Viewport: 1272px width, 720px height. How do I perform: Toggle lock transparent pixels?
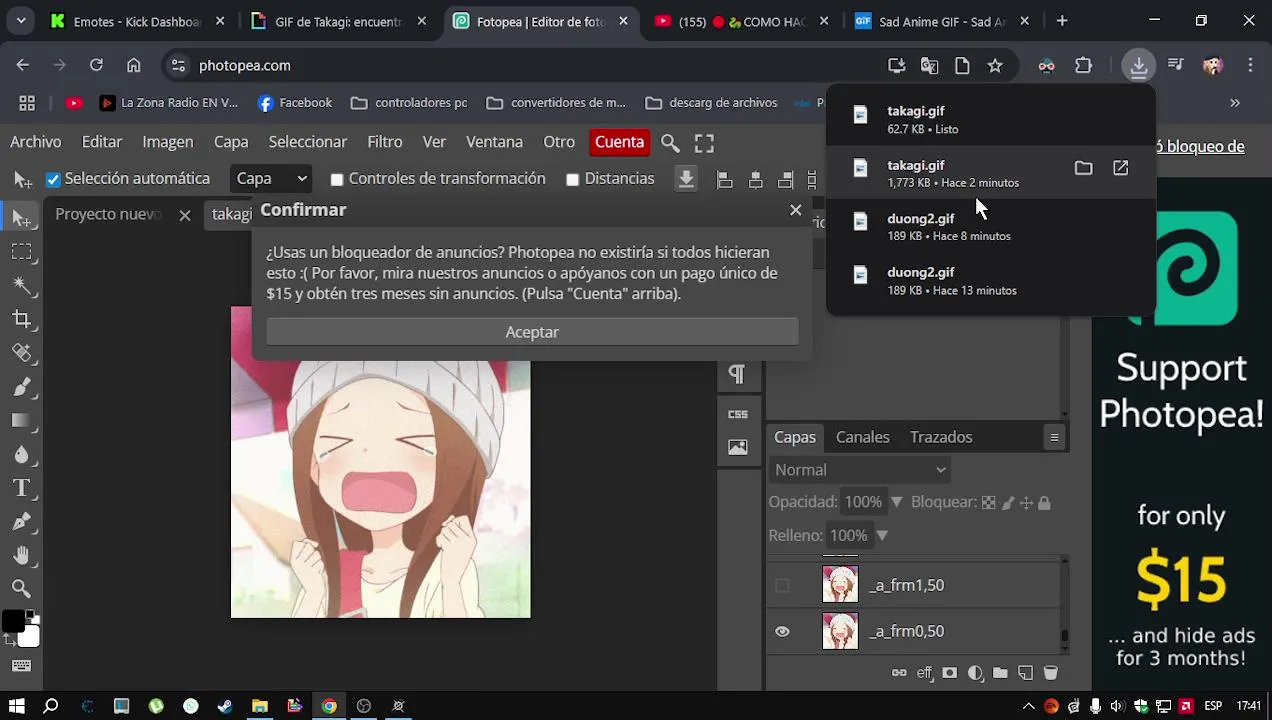tap(988, 503)
